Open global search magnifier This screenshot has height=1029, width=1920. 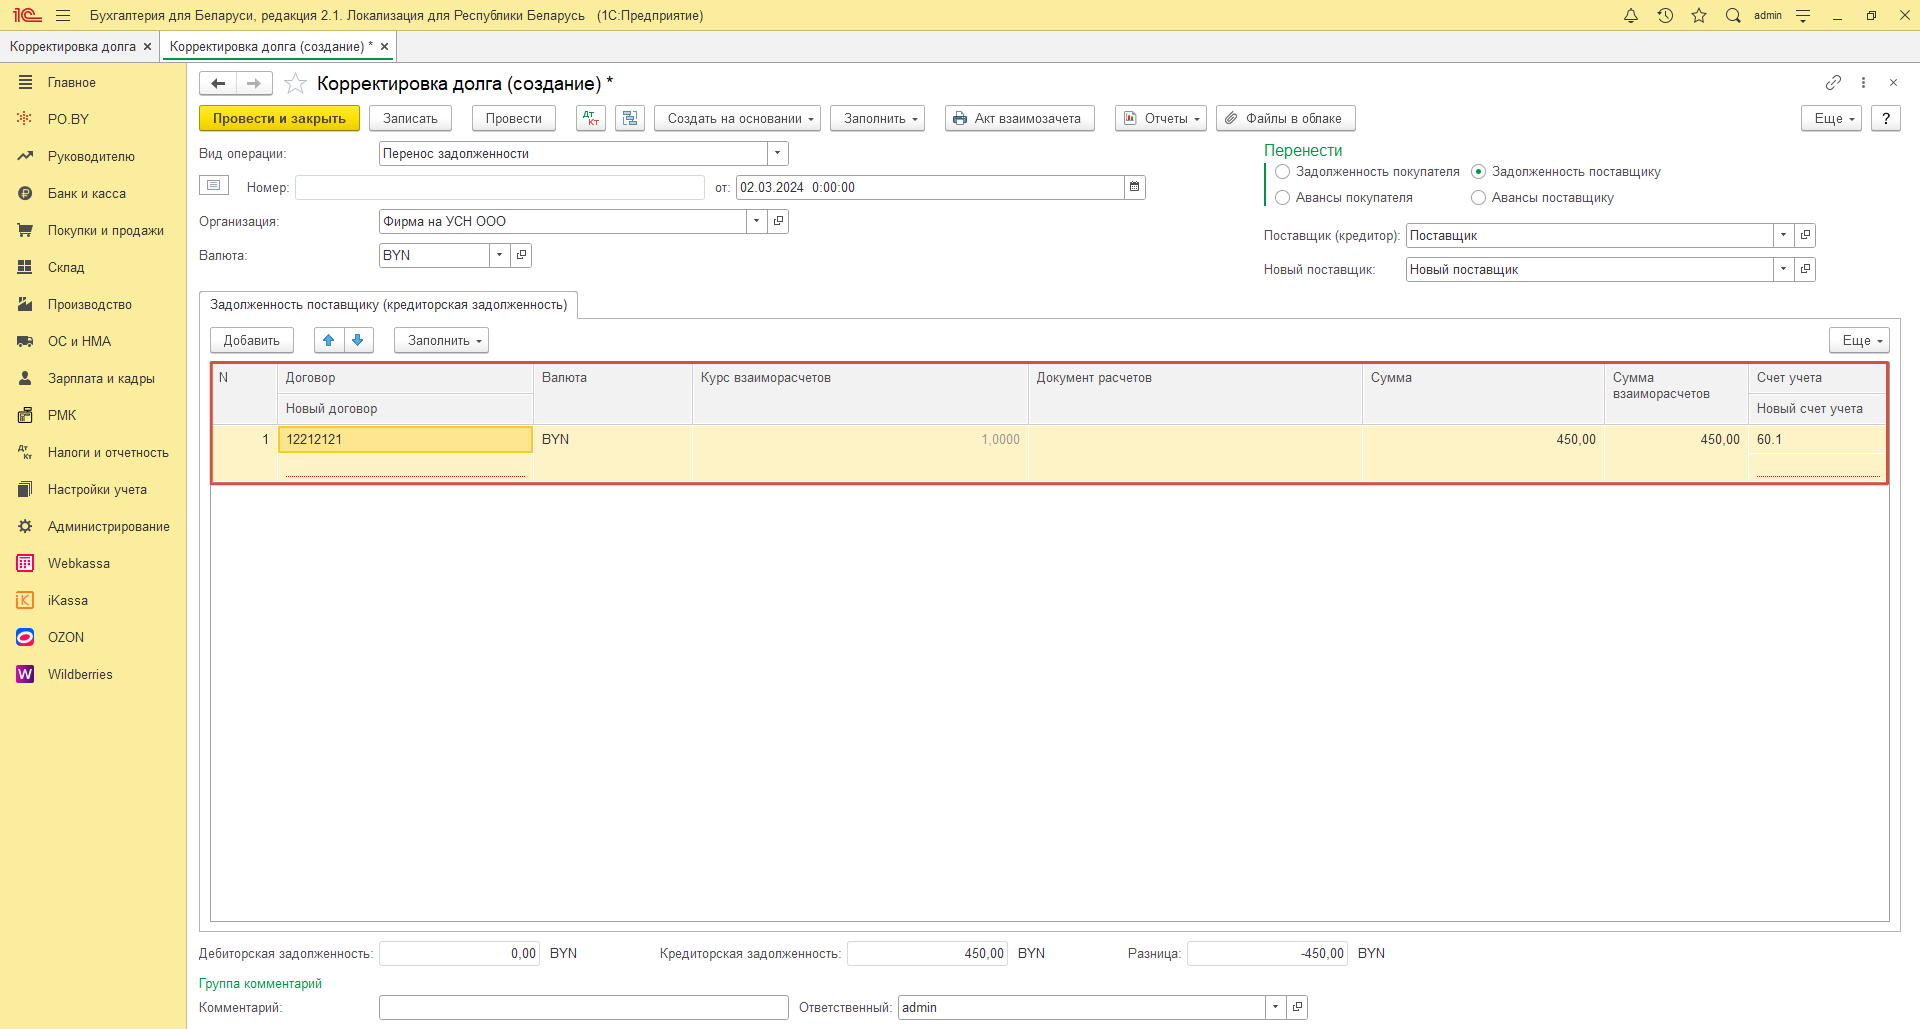point(1733,15)
